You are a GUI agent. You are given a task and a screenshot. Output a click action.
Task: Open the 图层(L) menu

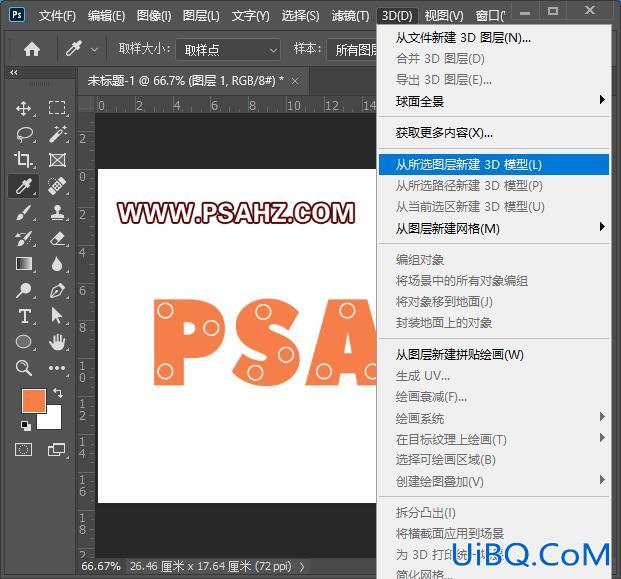click(x=201, y=16)
